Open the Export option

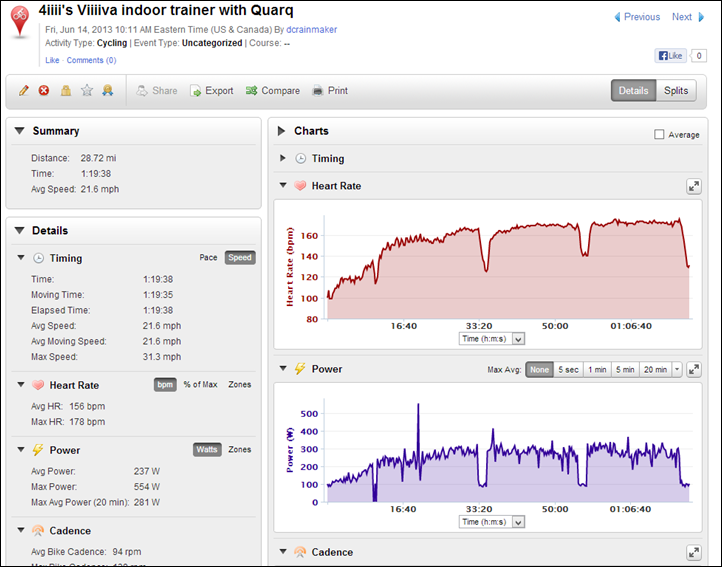point(212,91)
